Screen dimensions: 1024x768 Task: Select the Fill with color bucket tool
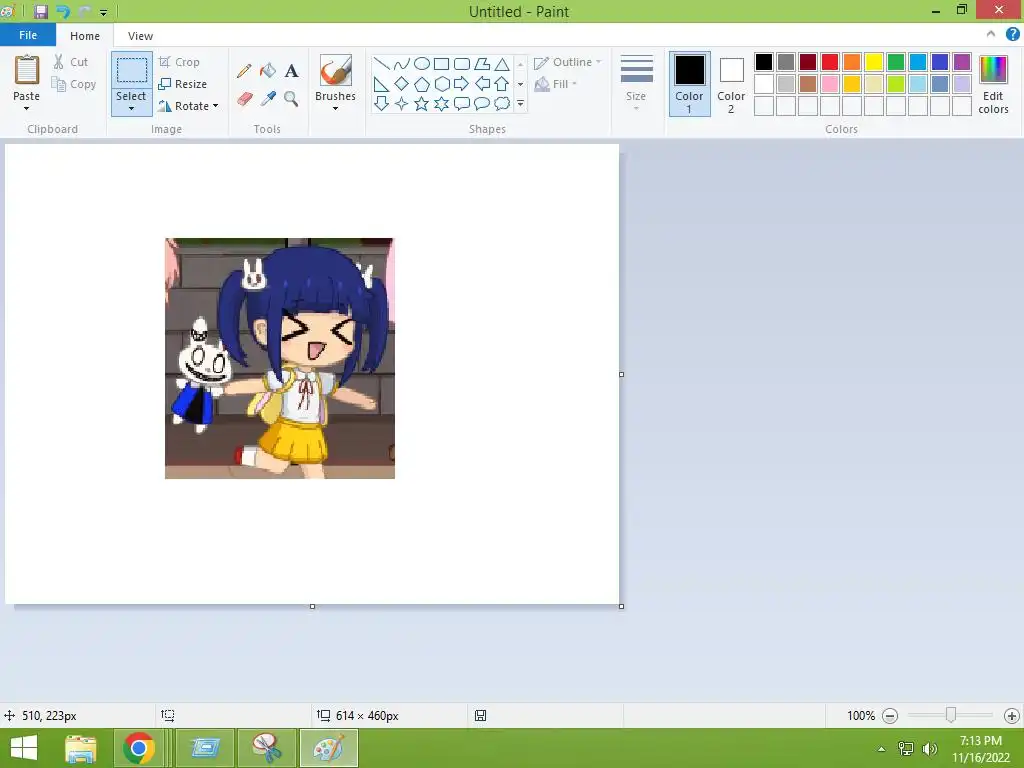tap(268, 71)
